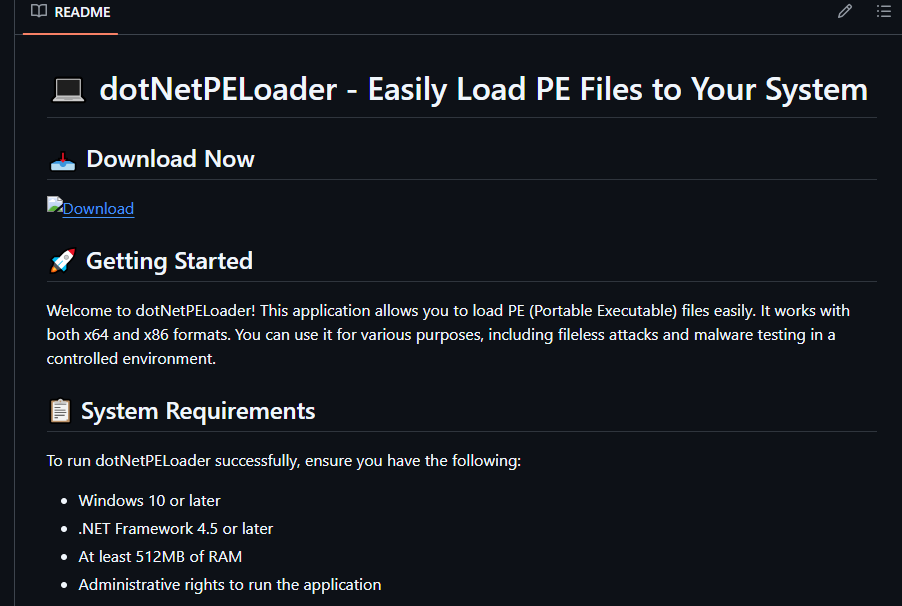The width and height of the screenshot is (902, 606).
Task: Click the inbox tray emoji before Download Now
Action: pos(62,159)
